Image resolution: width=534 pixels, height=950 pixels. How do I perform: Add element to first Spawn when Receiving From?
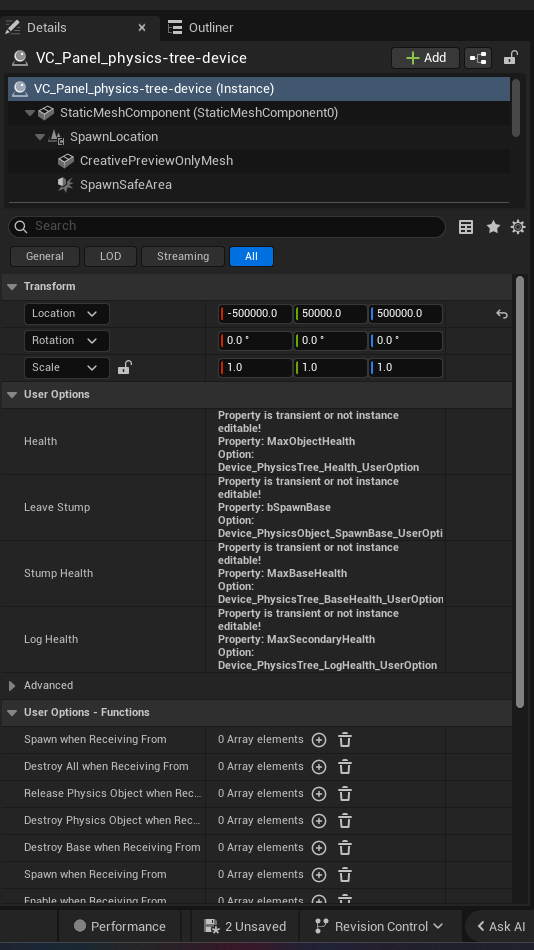(319, 740)
